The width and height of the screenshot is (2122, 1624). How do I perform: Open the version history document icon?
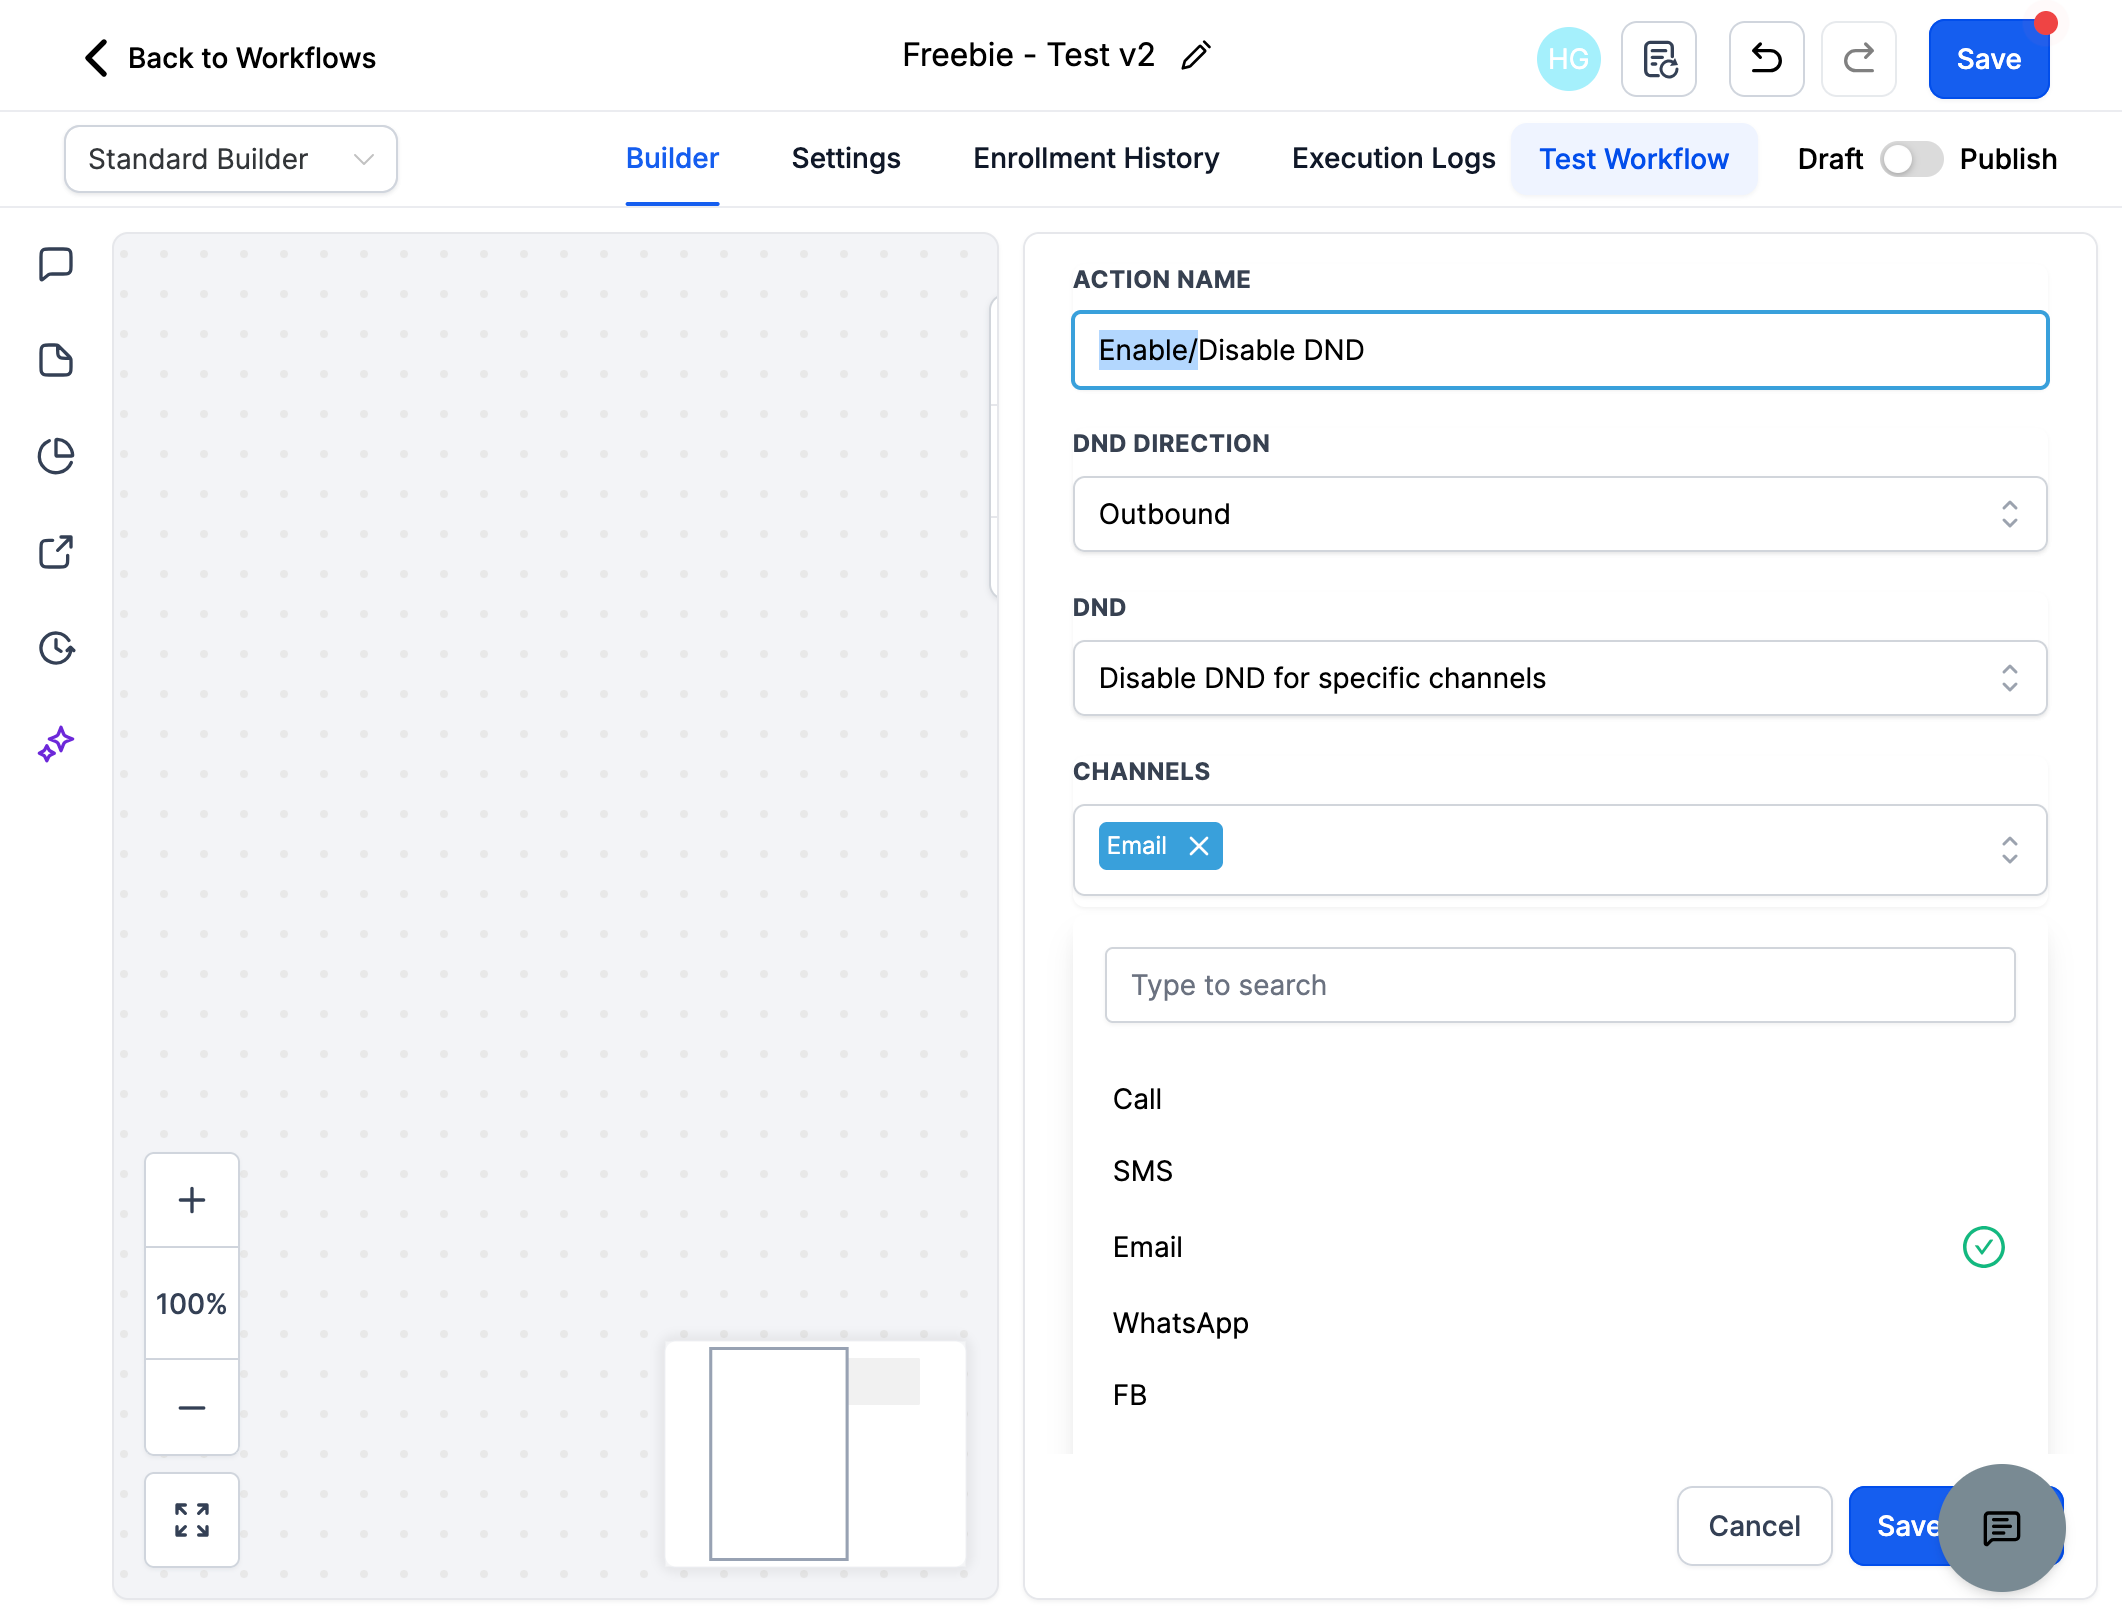click(x=1659, y=59)
